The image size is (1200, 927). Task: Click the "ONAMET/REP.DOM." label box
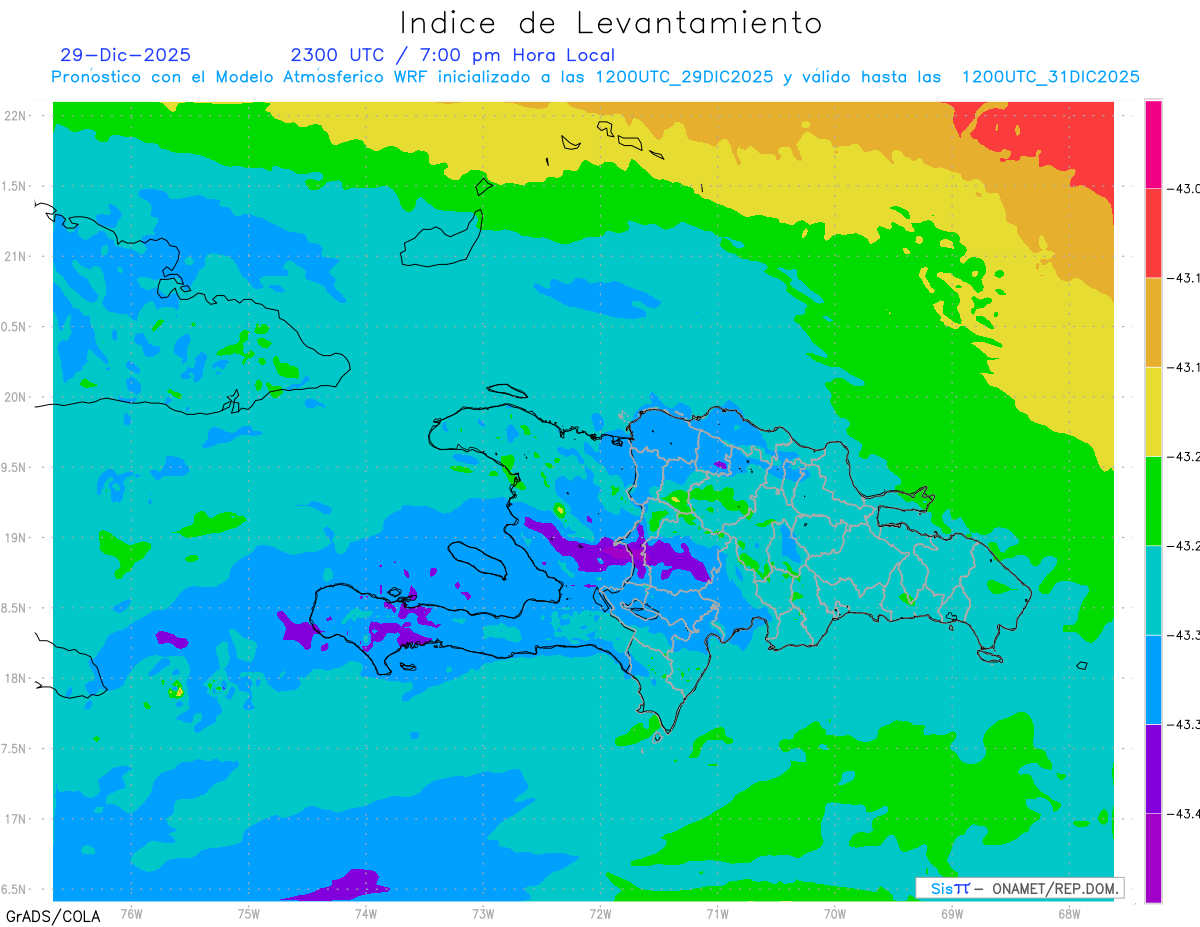point(1019,888)
